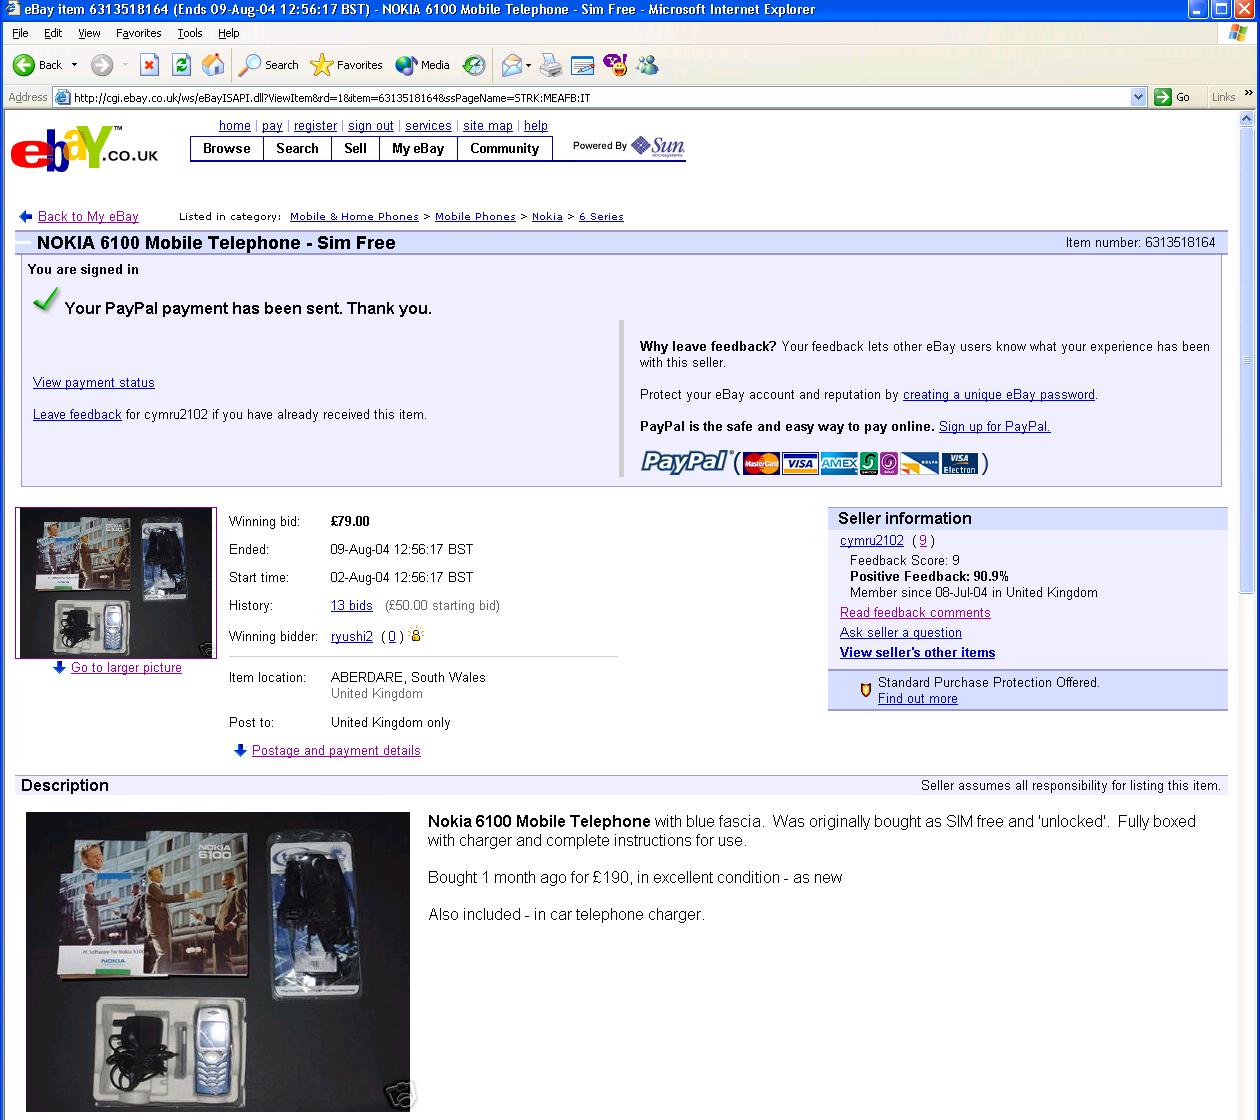Open the Mail button dropdown arrow

(528, 65)
